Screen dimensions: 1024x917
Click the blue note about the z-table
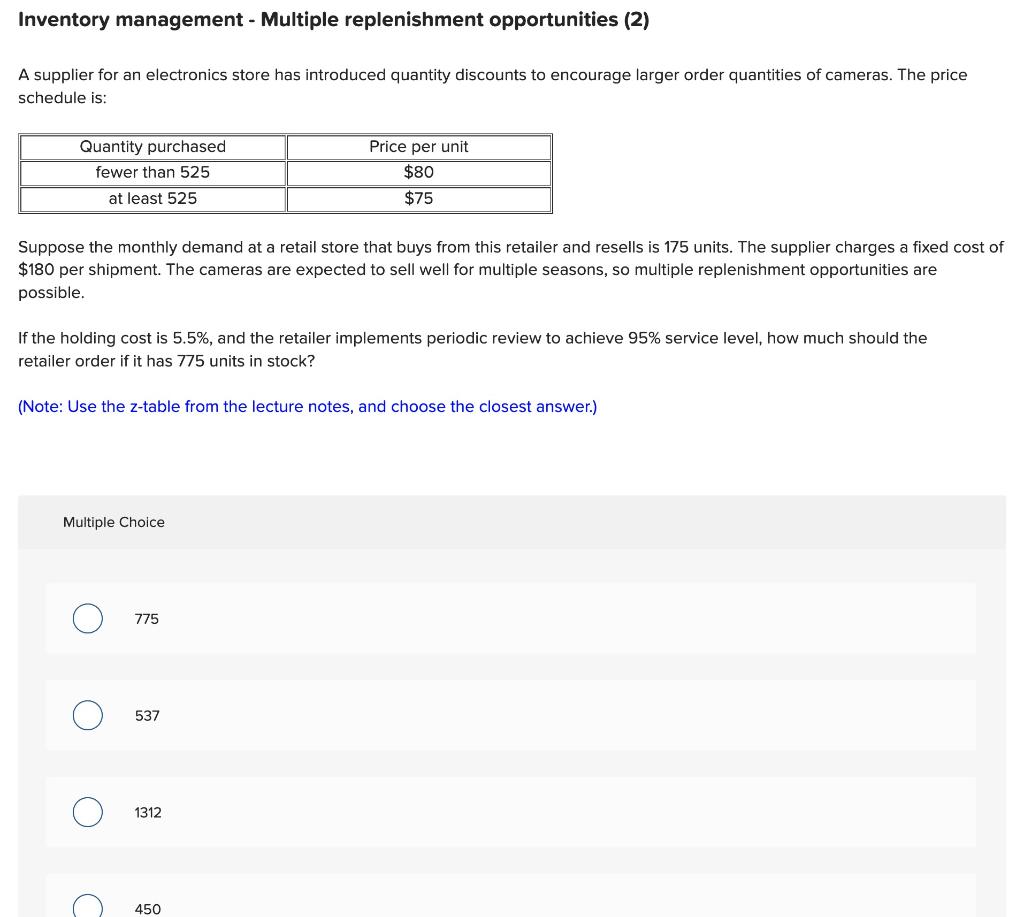(307, 406)
